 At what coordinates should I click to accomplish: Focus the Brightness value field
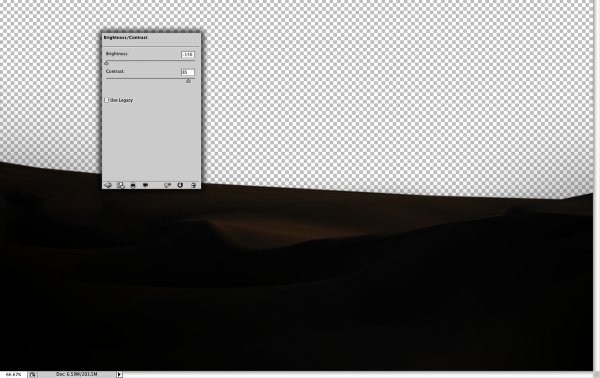coord(188,55)
